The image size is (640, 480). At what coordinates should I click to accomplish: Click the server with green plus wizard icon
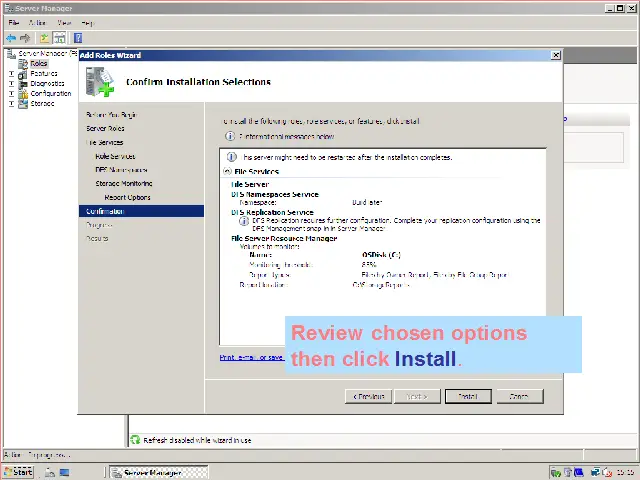(x=100, y=82)
